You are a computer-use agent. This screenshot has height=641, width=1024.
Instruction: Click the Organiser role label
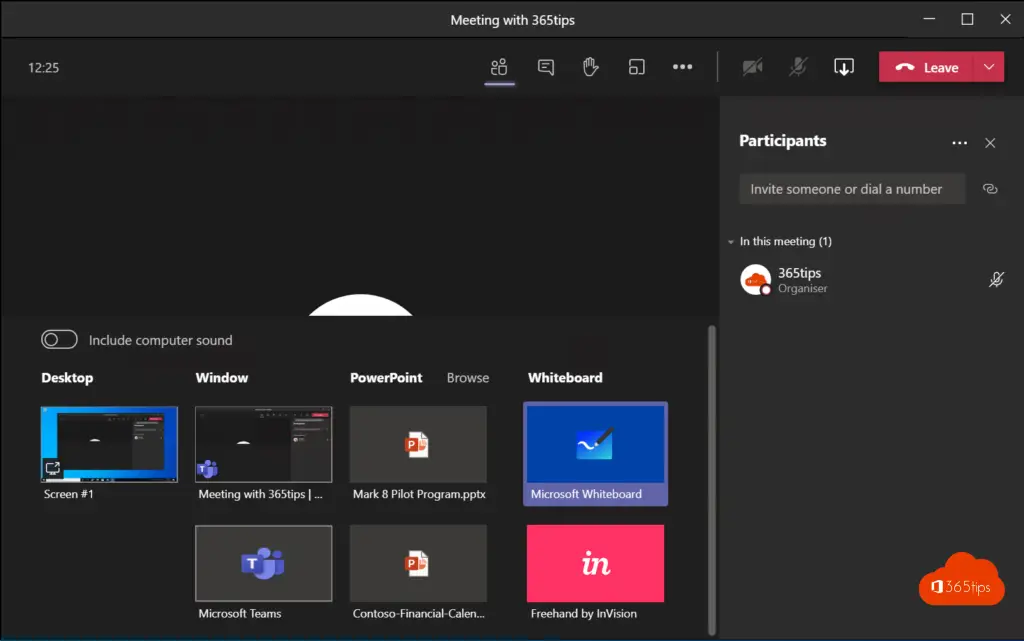(802, 289)
